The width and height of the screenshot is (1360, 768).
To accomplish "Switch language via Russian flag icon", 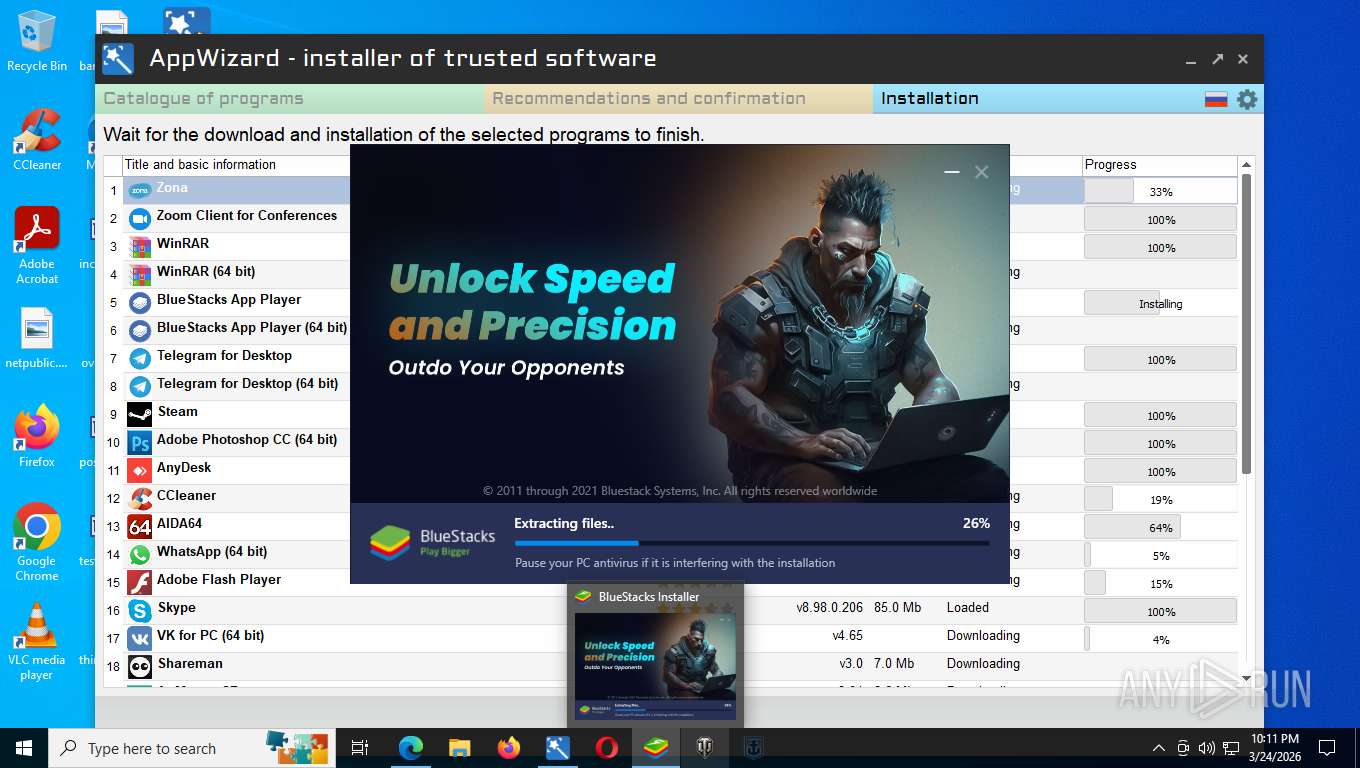I will click(1216, 99).
